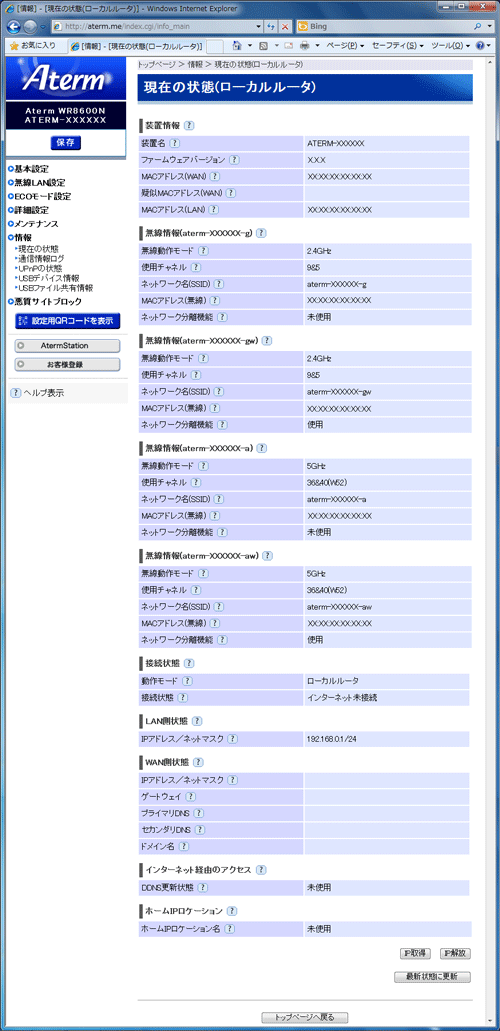The width and height of the screenshot is (500, 1031).
Task: Click the AtermStation button
Action: click(x=67, y=345)
